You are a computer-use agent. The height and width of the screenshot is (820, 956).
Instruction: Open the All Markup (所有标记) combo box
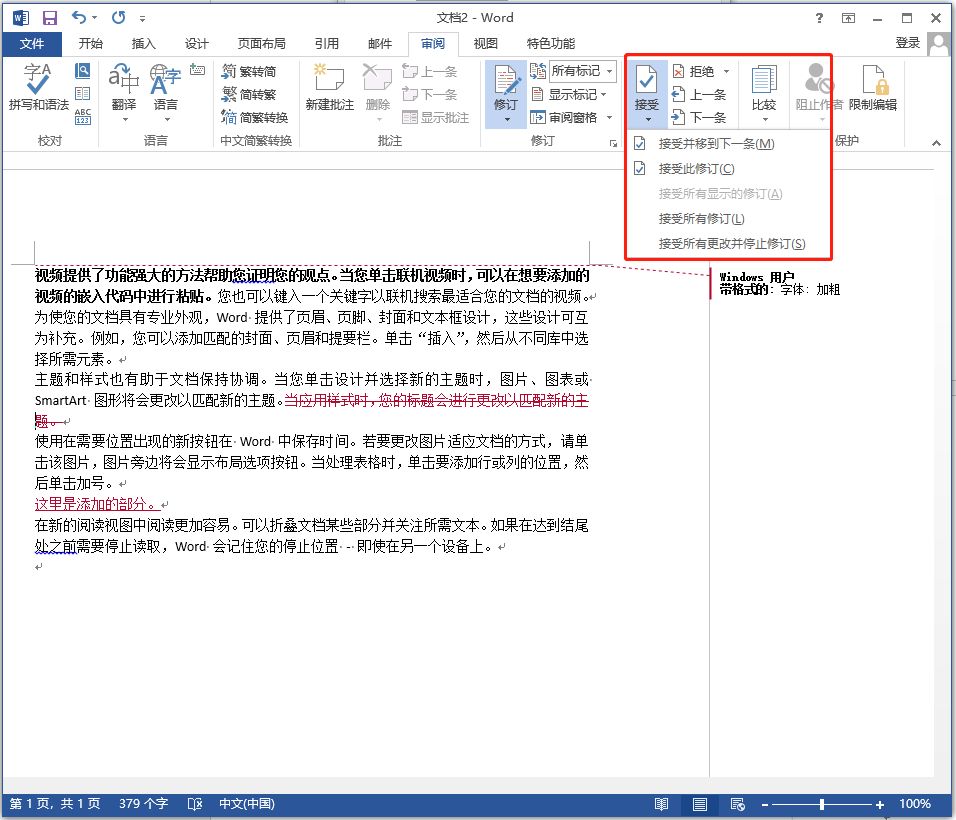[x=582, y=71]
